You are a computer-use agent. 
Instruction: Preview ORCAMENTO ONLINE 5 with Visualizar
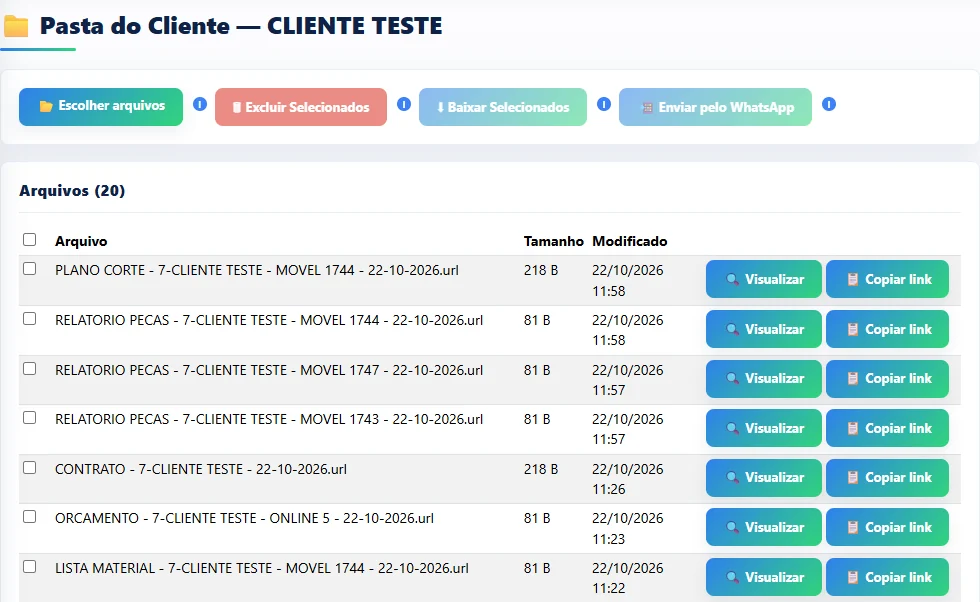[x=764, y=527]
